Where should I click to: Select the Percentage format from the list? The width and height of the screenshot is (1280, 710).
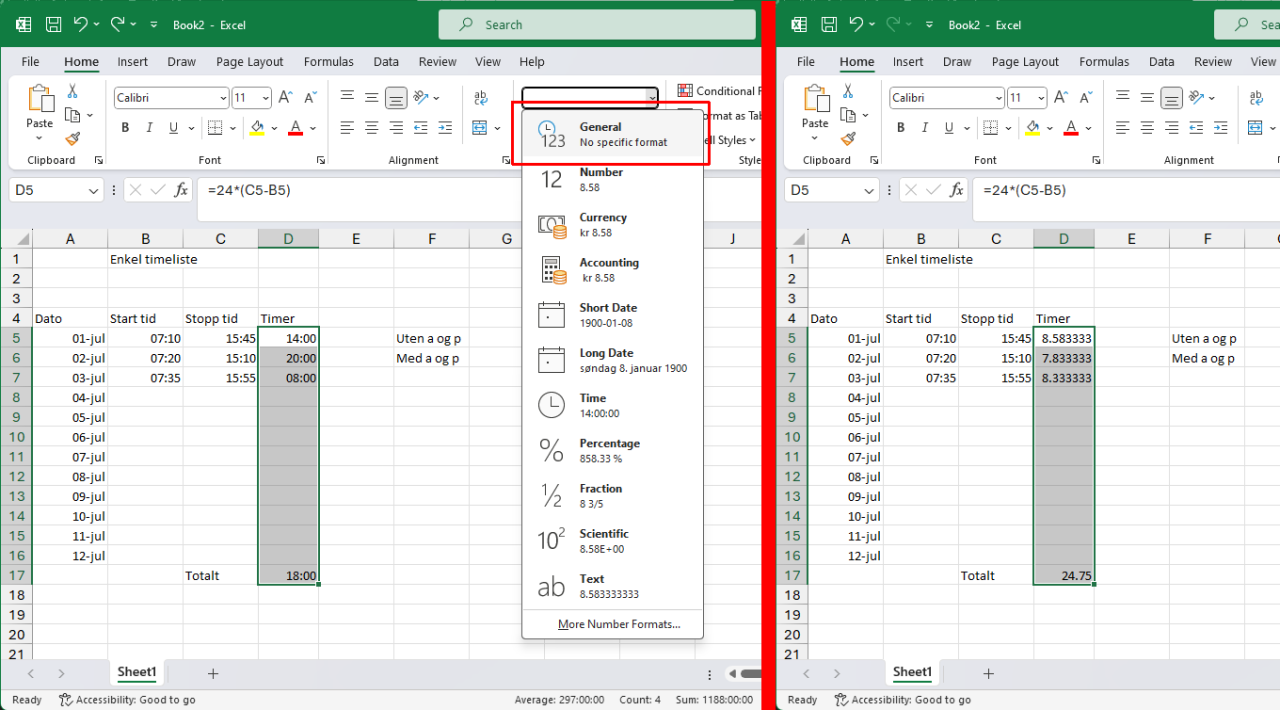612,450
